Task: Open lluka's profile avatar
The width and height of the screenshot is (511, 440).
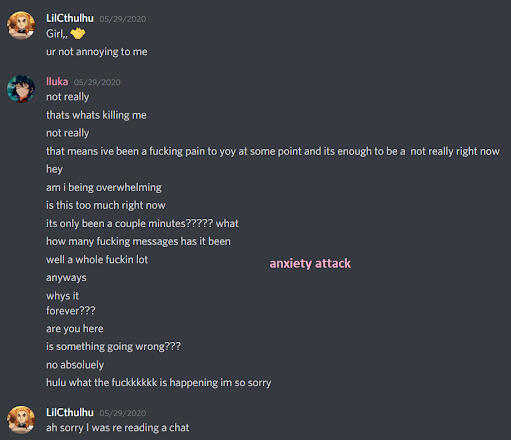Action: click(x=21, y=88)
